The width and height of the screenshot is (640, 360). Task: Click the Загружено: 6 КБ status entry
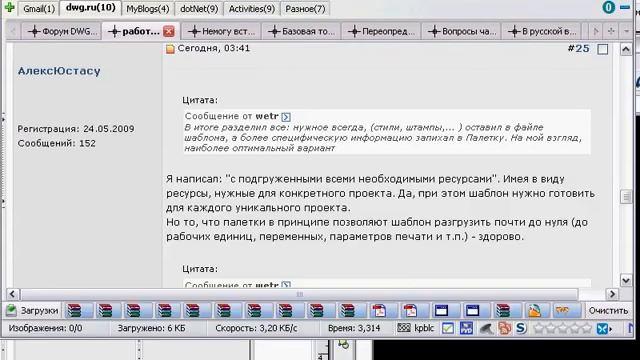point(151,328)
